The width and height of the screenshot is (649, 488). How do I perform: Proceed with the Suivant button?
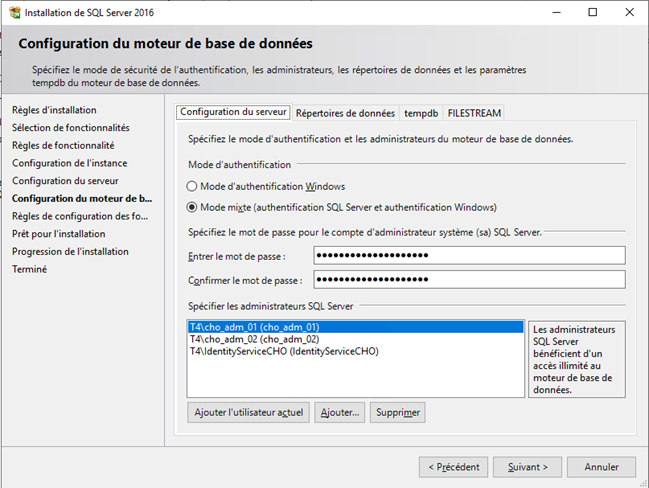(x=527, y=466)
